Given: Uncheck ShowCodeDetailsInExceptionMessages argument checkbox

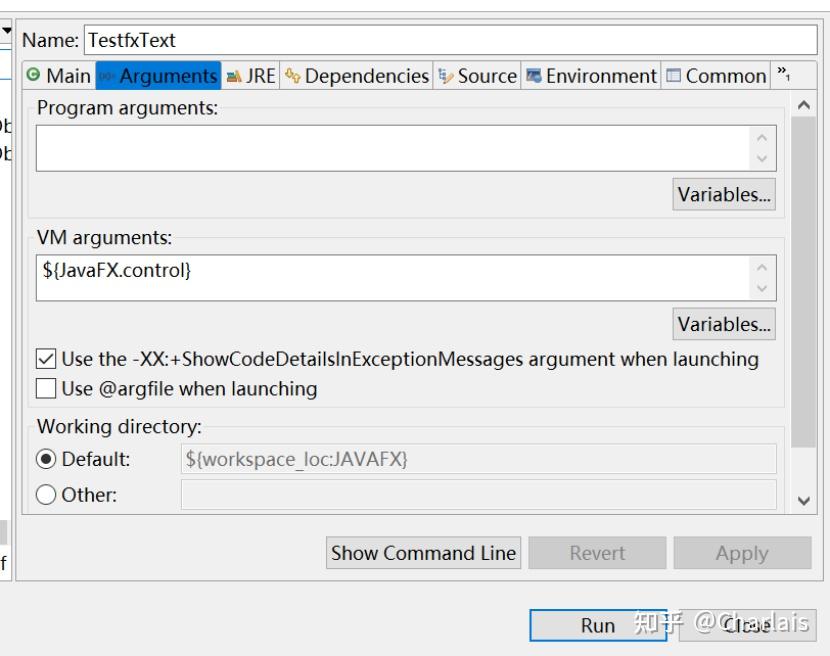Looking at the screenshot, I should (x=46, y=359).
